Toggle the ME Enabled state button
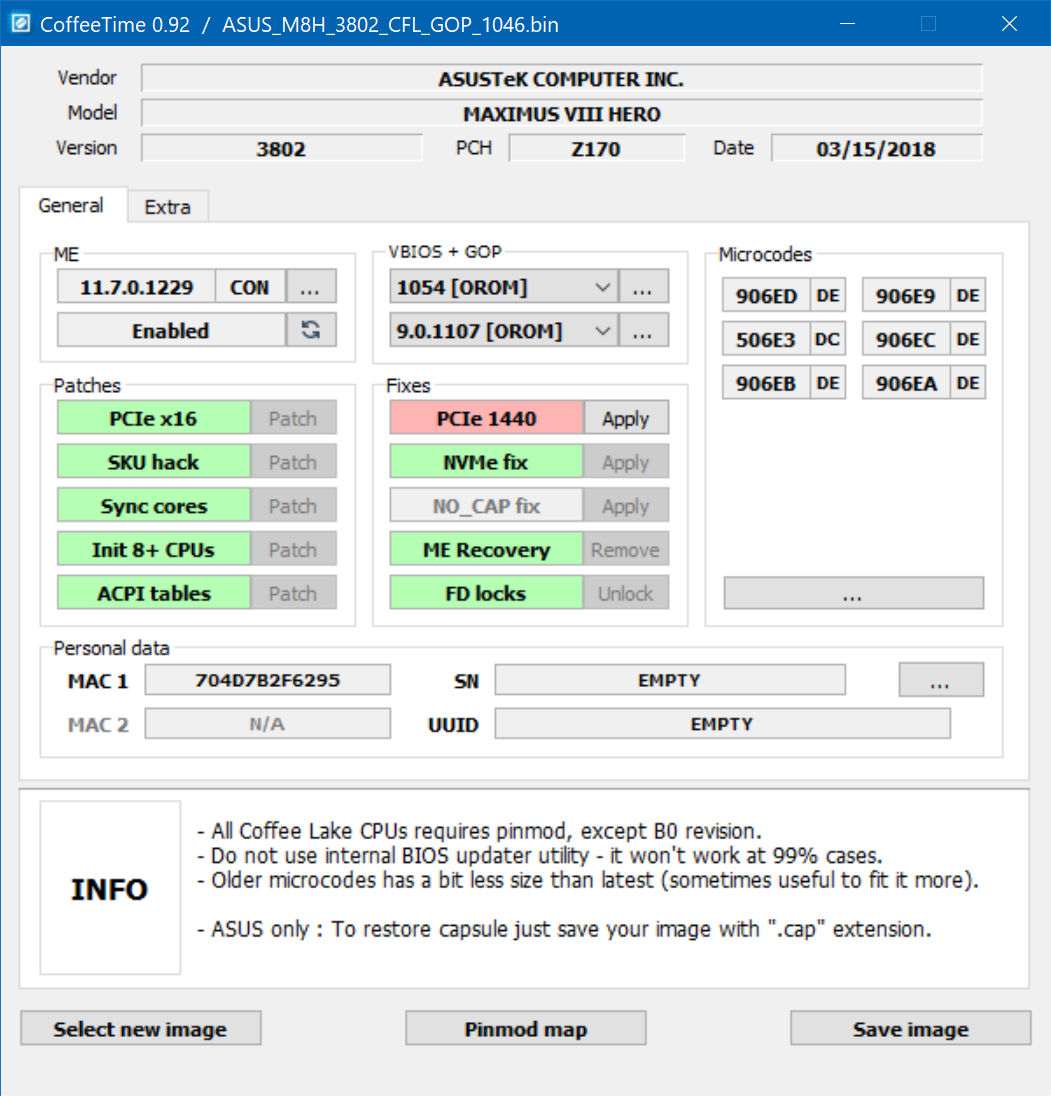This screenshot has height=1096, width=1051. coord(171,330)
